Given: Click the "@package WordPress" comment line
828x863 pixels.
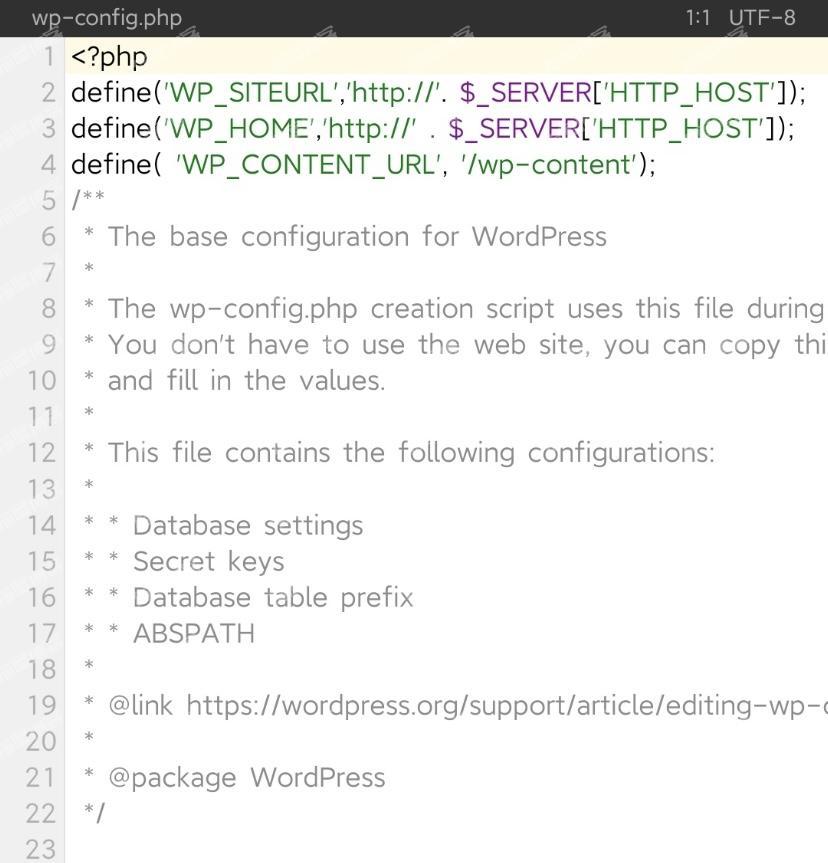Looking at the screenshot, I should 247,778.
